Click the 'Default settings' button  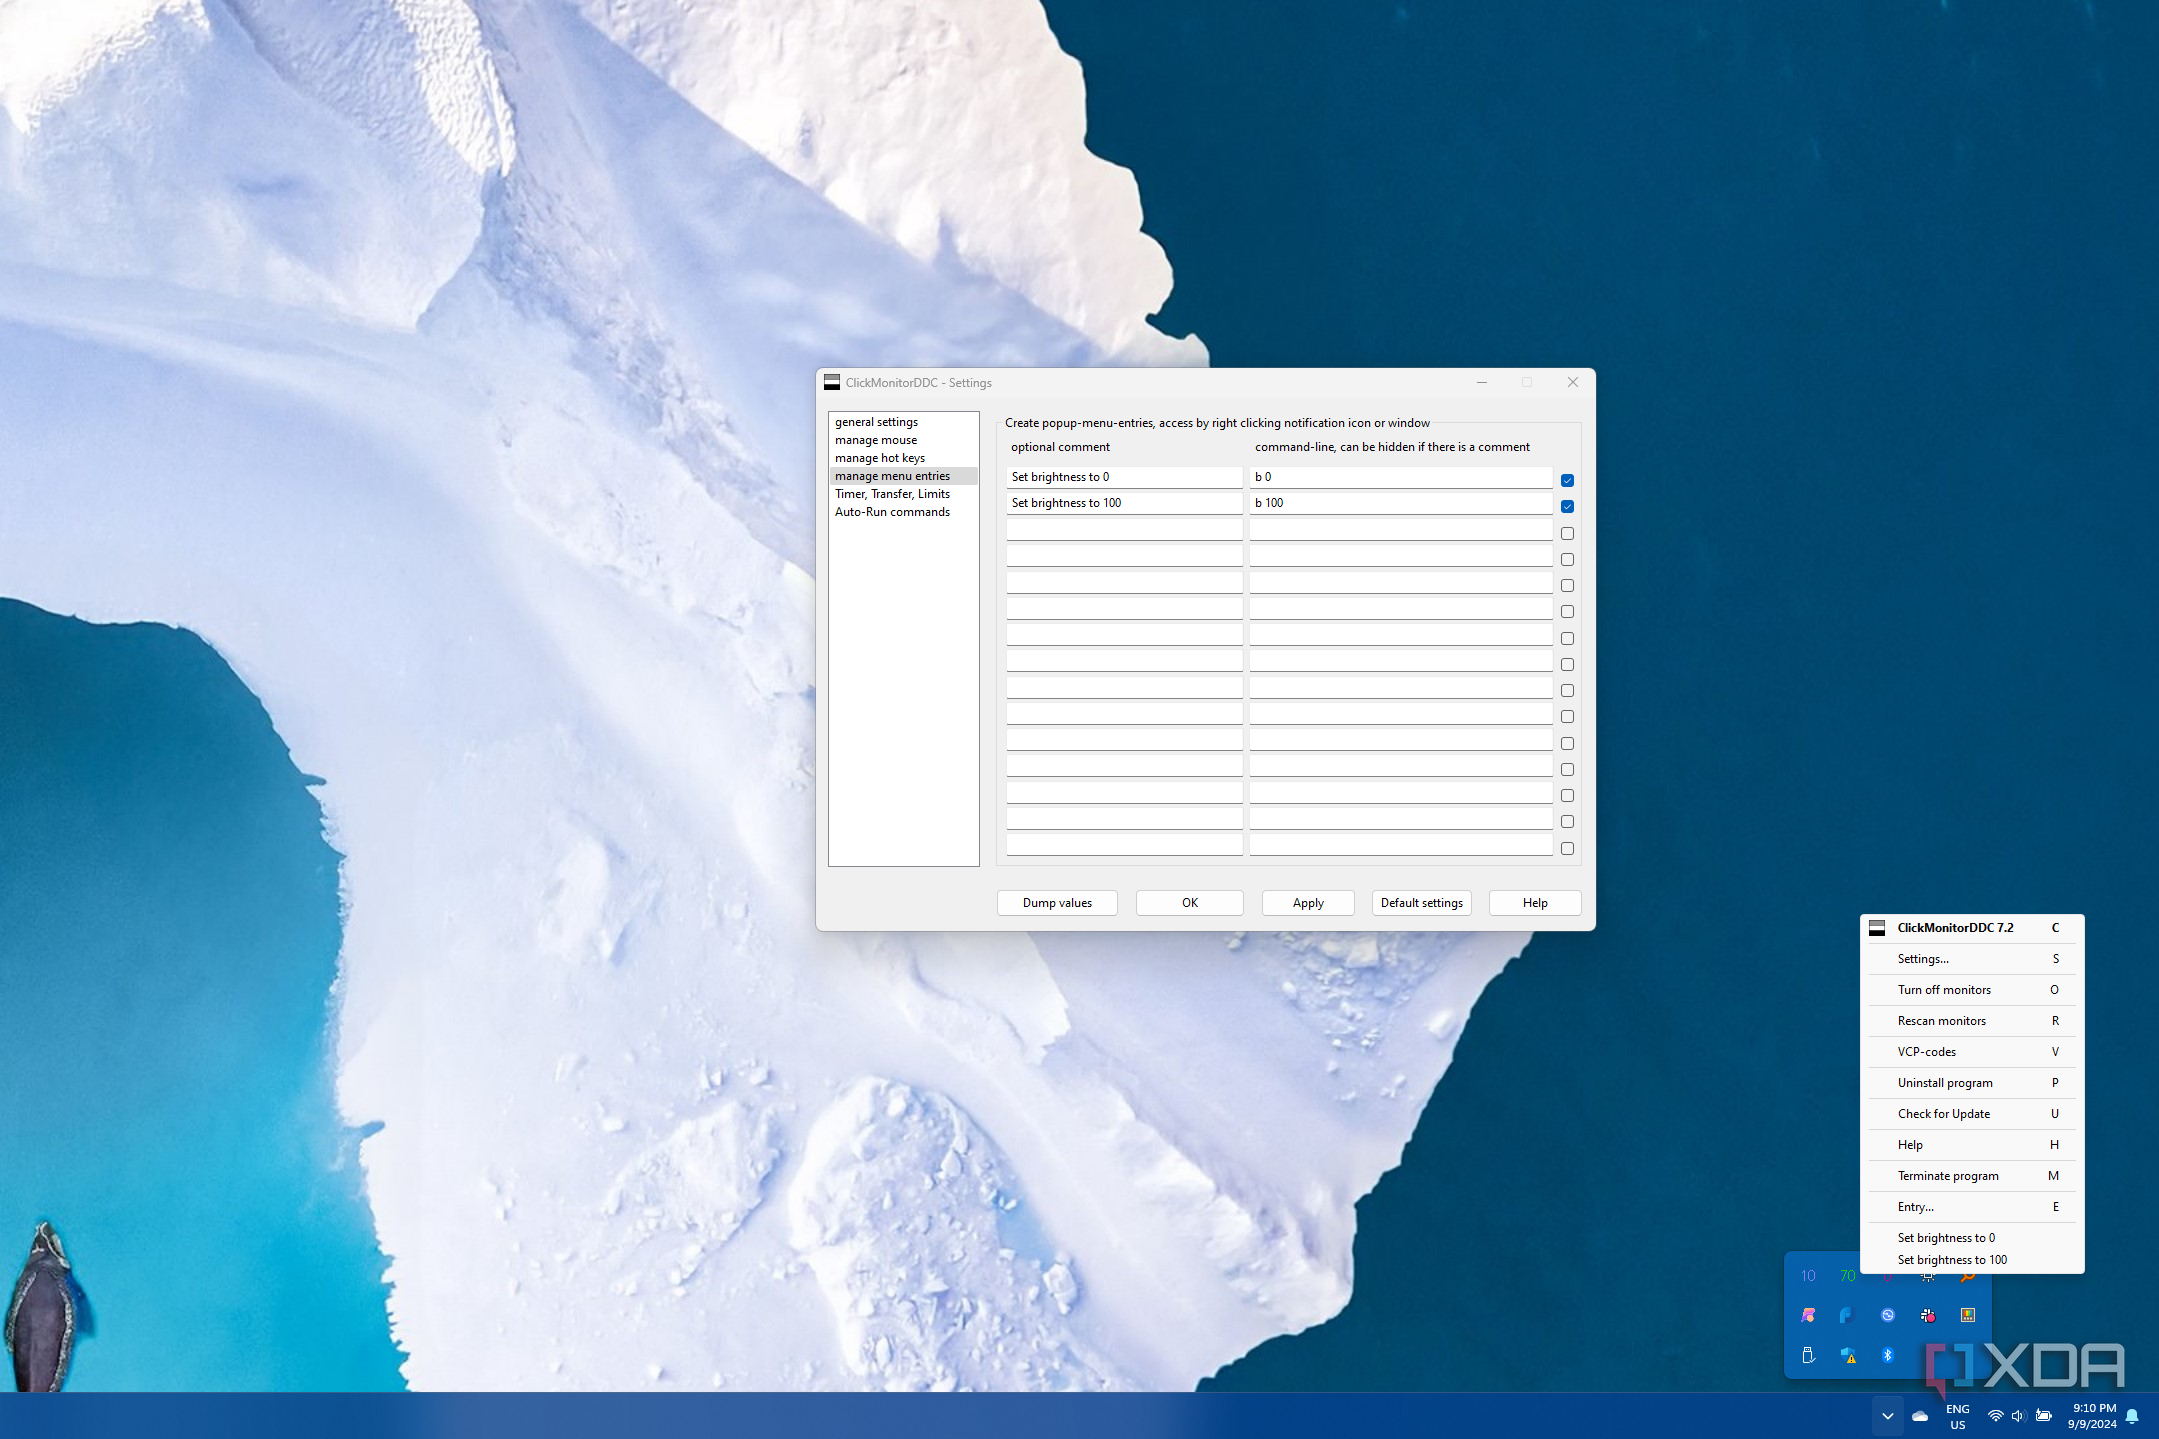tap(1421, 903)
